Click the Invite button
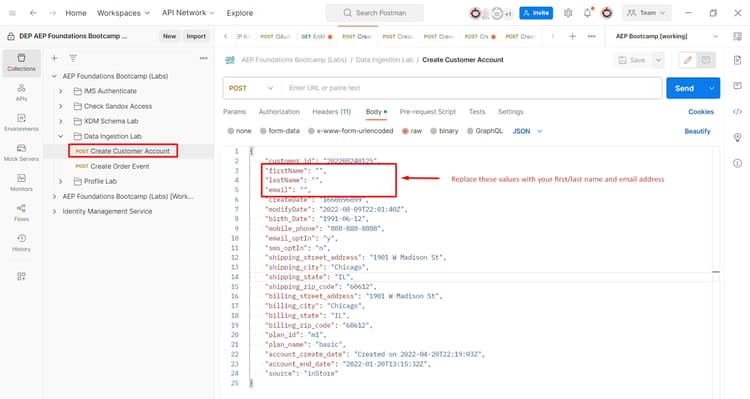 (x=536, y=13)
